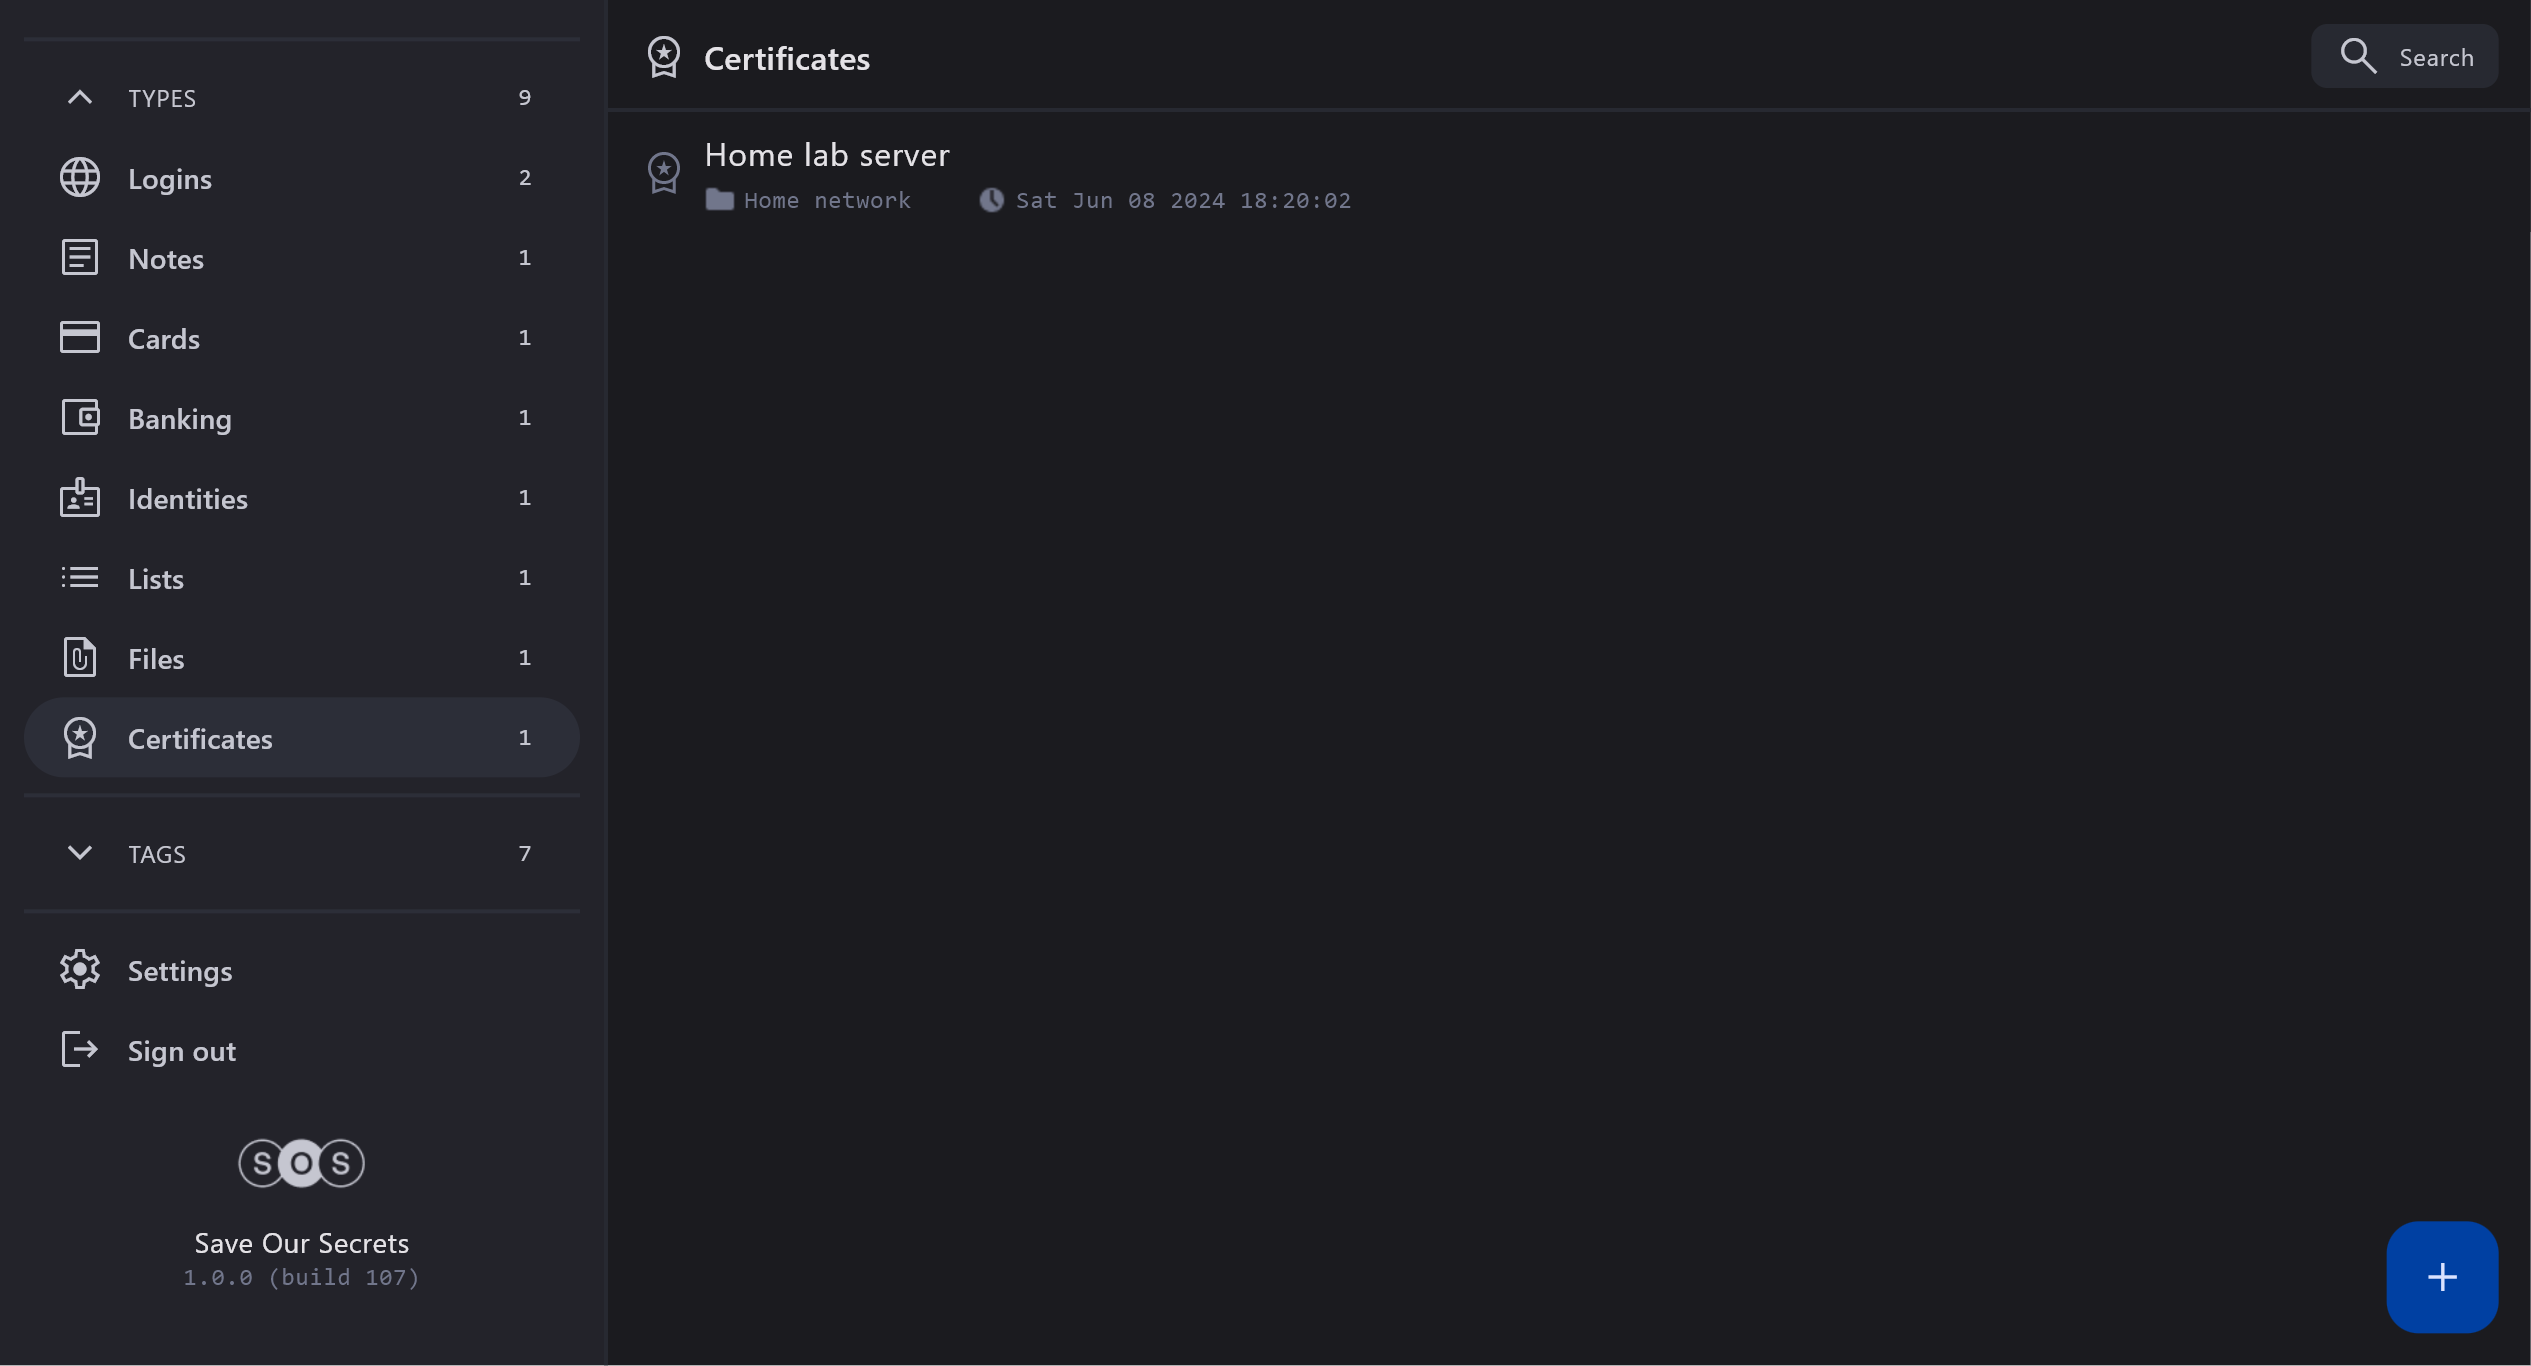
Task: Click the Lists bullet icon
Action: click(80, 578)
